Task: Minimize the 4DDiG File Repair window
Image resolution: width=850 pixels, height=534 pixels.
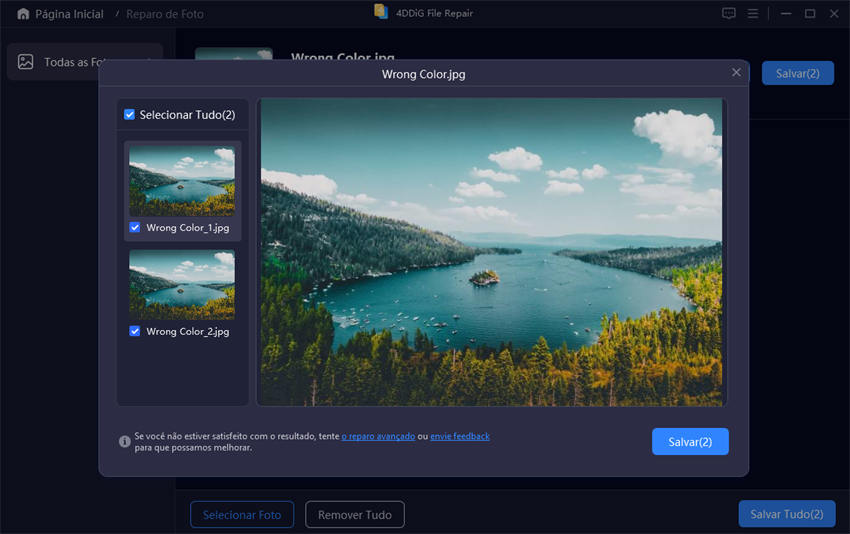Action: (x=786, y=14)
